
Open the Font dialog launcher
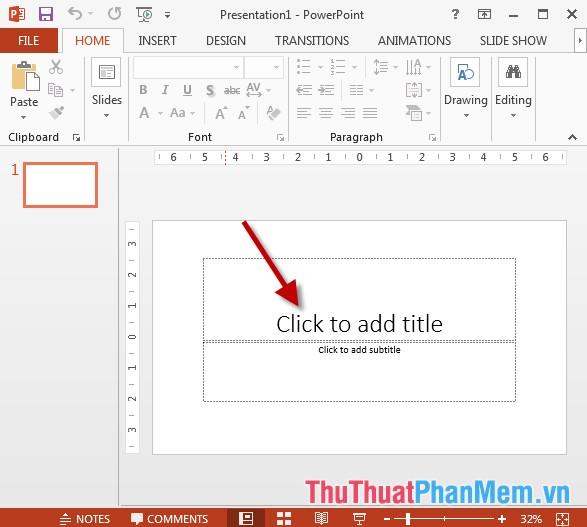click(280, 138)
